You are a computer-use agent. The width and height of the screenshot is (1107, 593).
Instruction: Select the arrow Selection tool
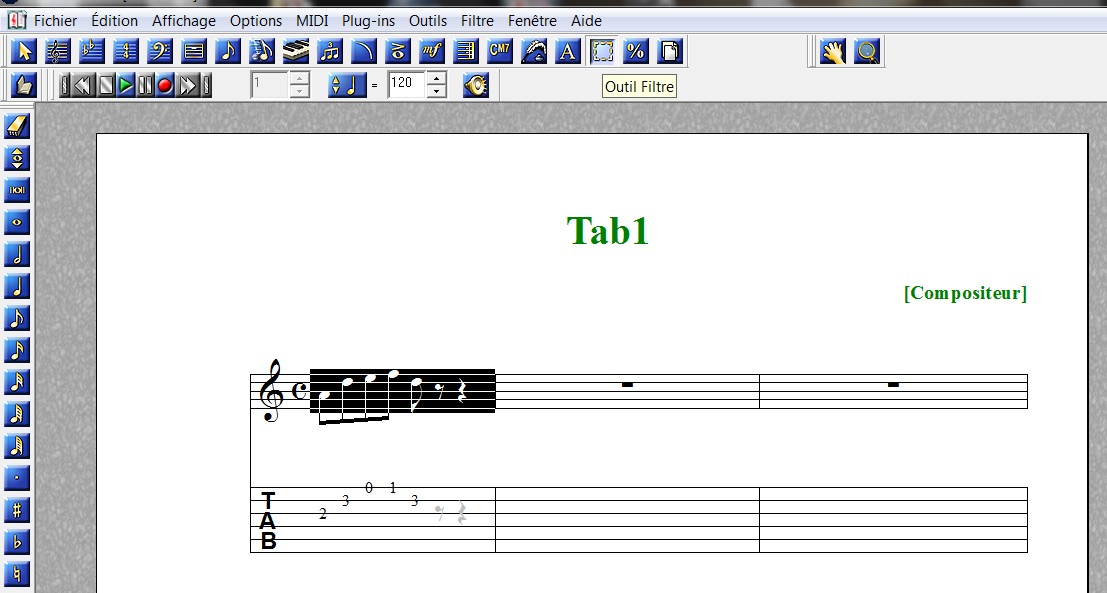25,51
